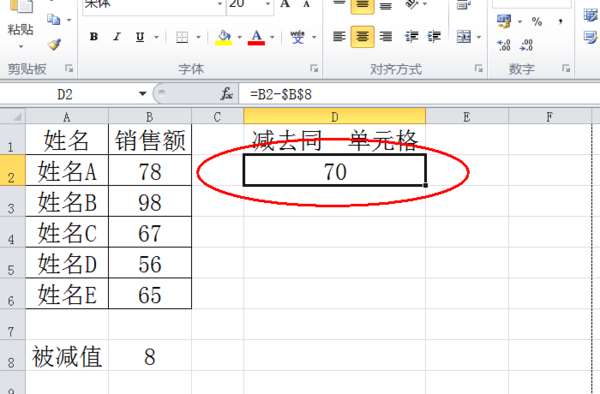Click the fill color bucket icon
Image resolution: width=600 pixels, height=394 pixels.
[224, 37]
